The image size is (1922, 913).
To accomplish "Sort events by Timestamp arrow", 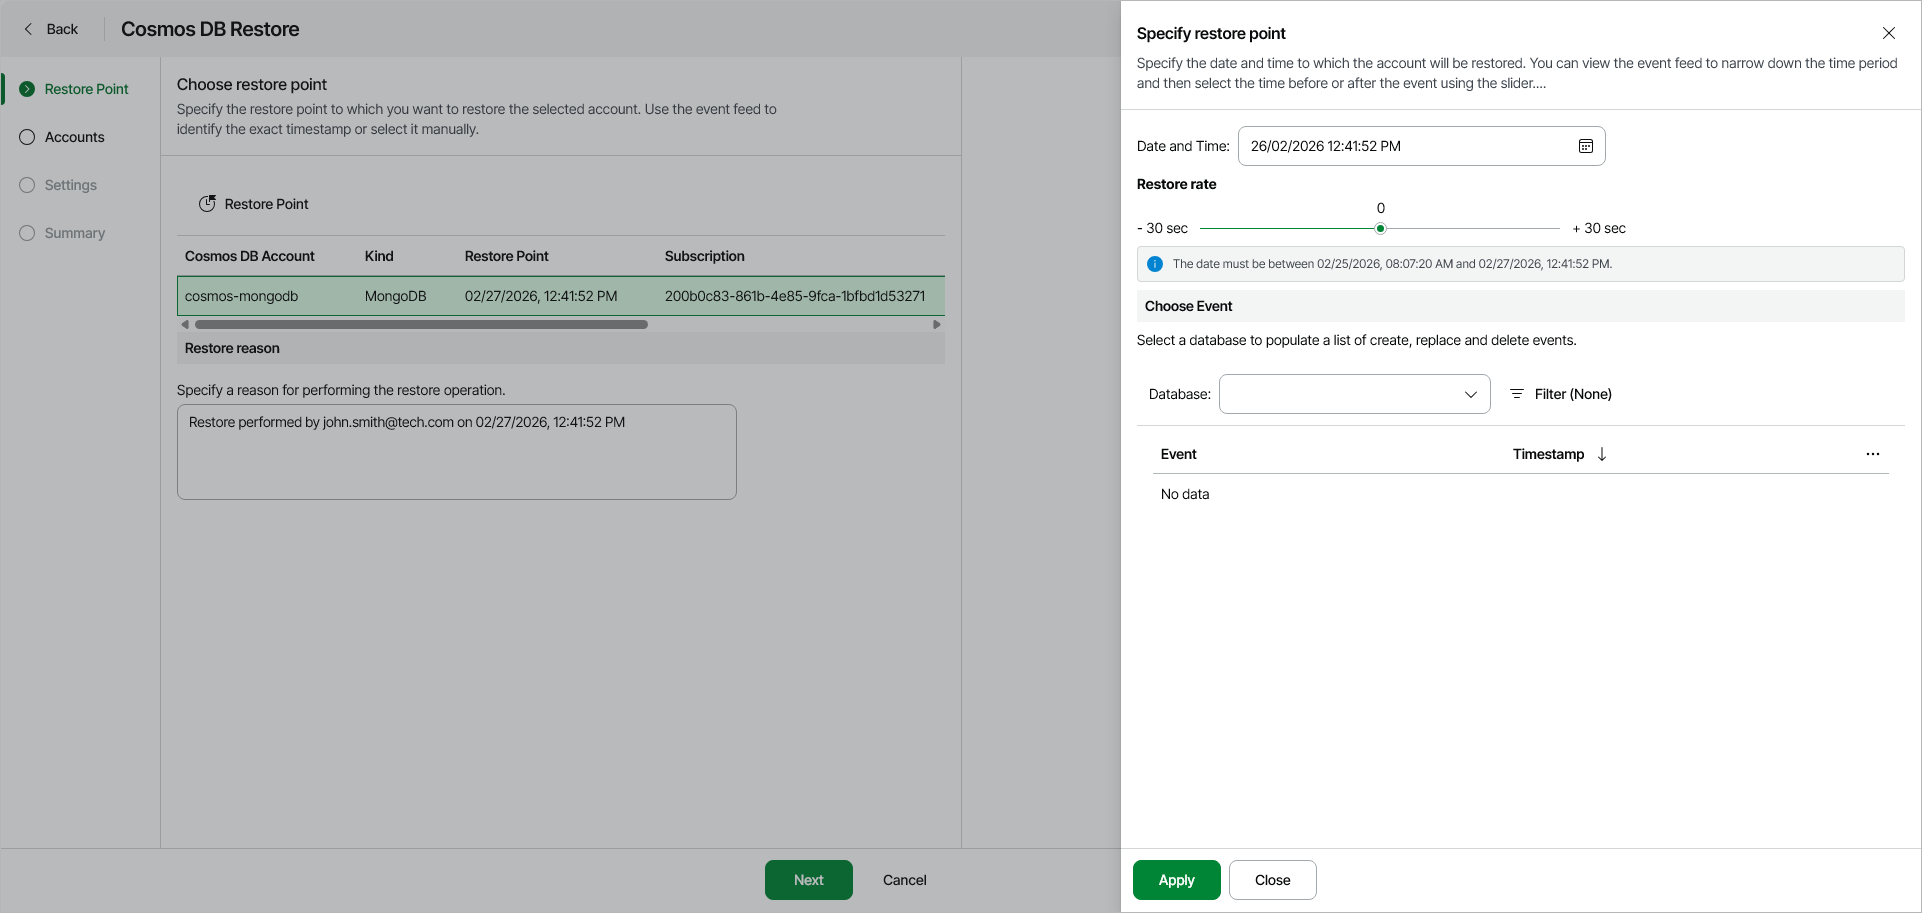I will [x=1602, y=454].
